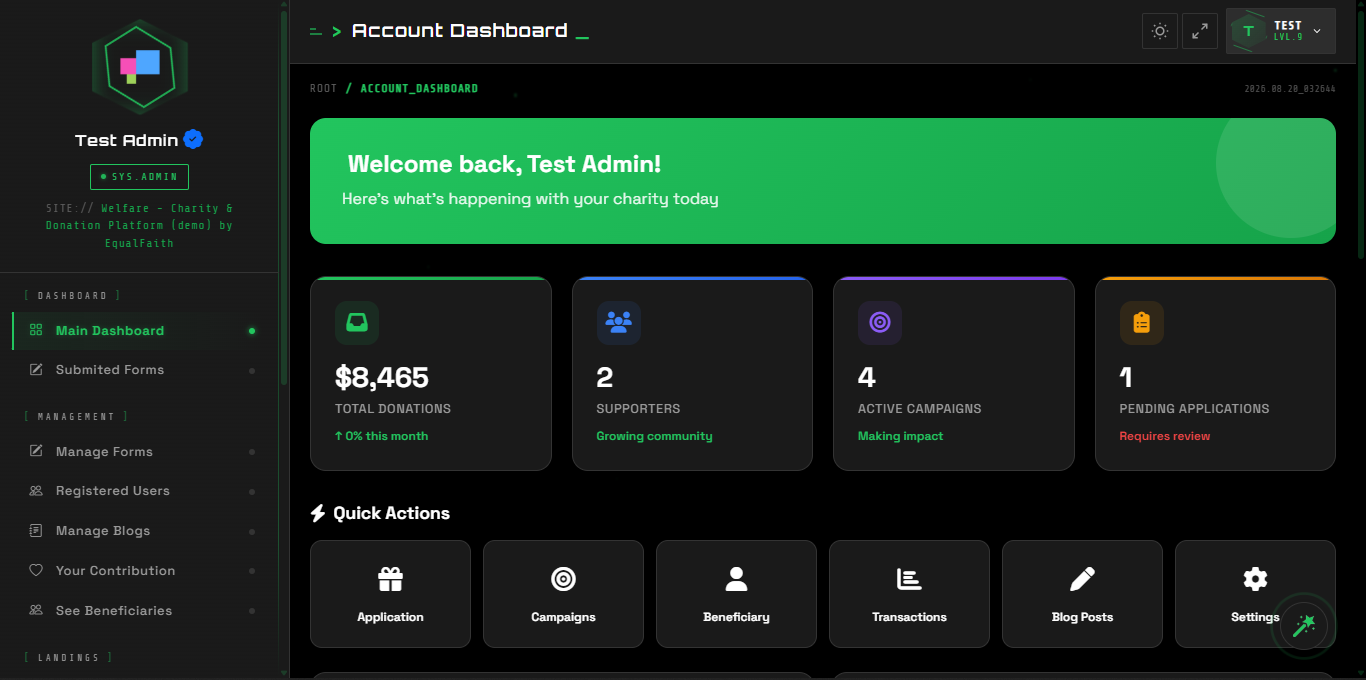
Task: Click the heart icon for Your Contribution
Action: coord(36,570)
